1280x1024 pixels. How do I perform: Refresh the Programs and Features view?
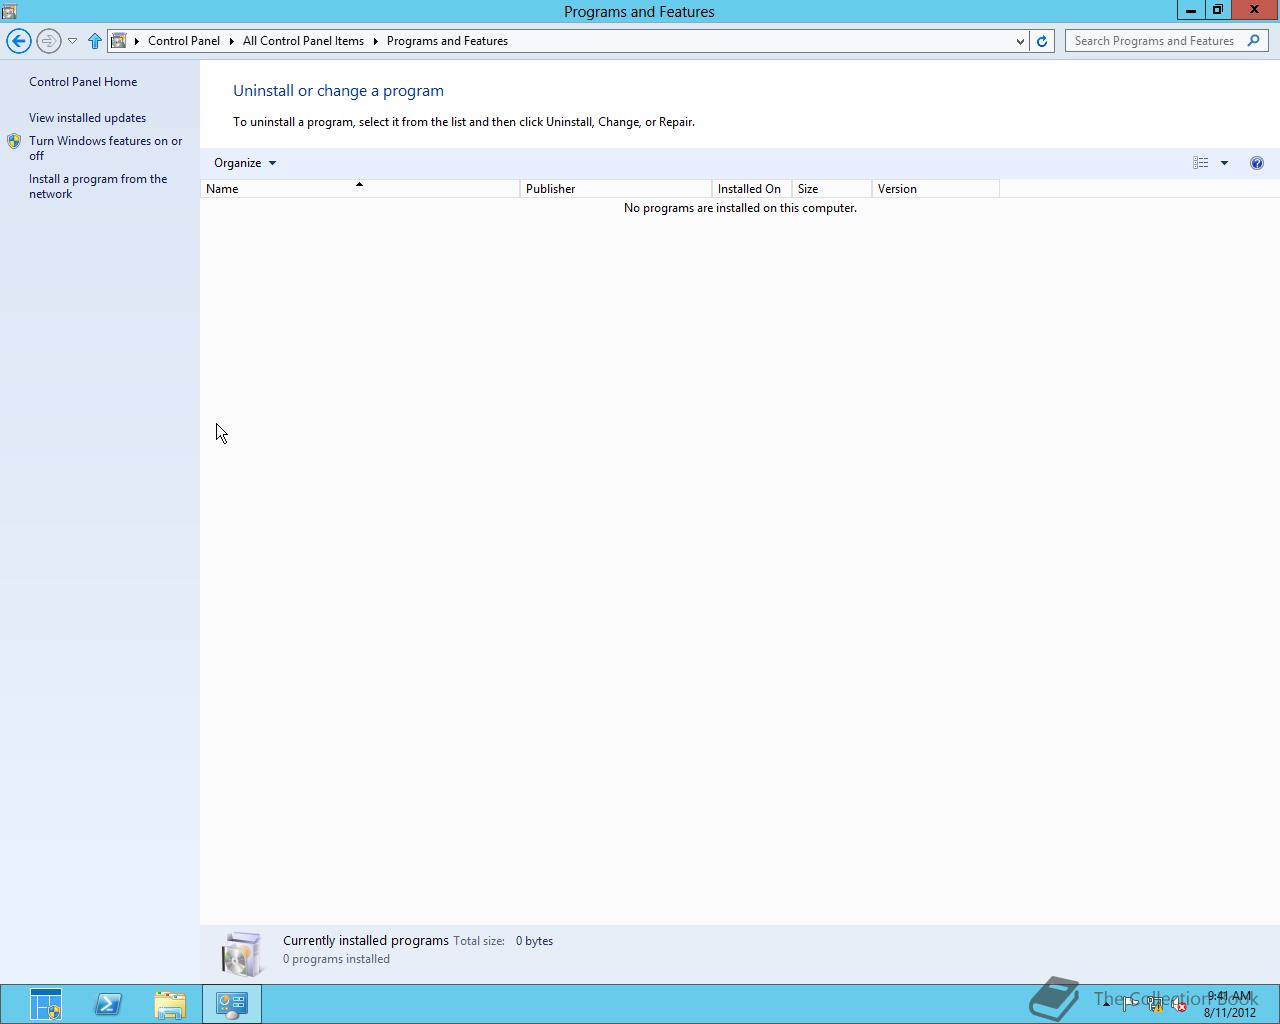1042,41
